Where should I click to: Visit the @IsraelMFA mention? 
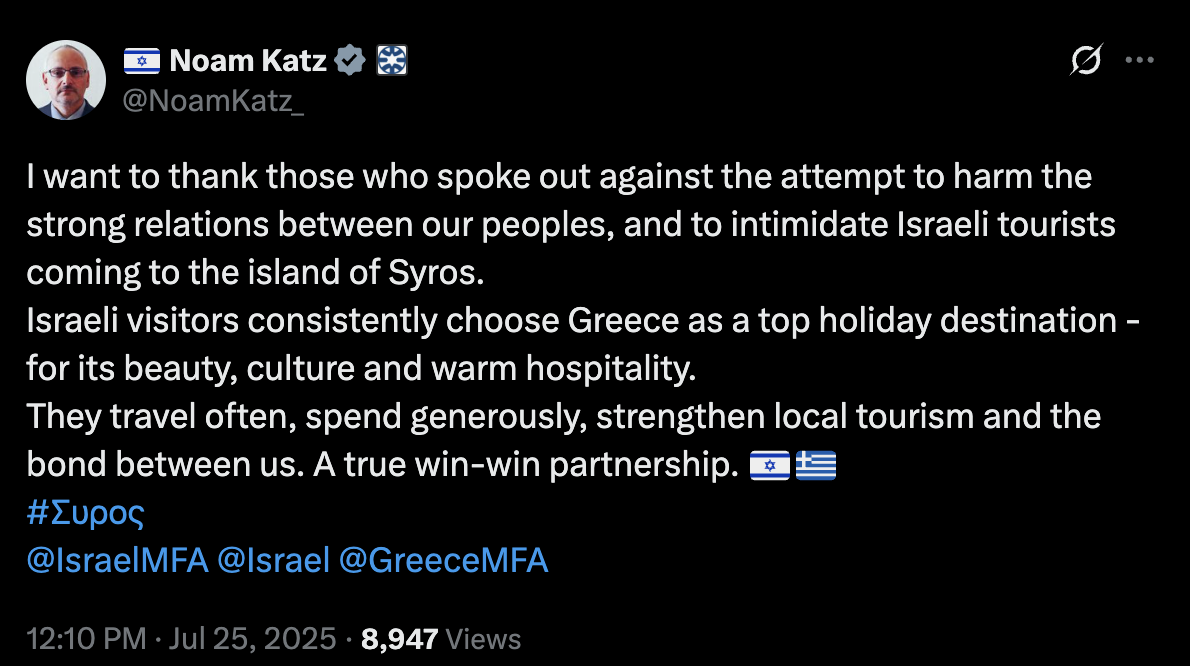[x=118, y=560]
